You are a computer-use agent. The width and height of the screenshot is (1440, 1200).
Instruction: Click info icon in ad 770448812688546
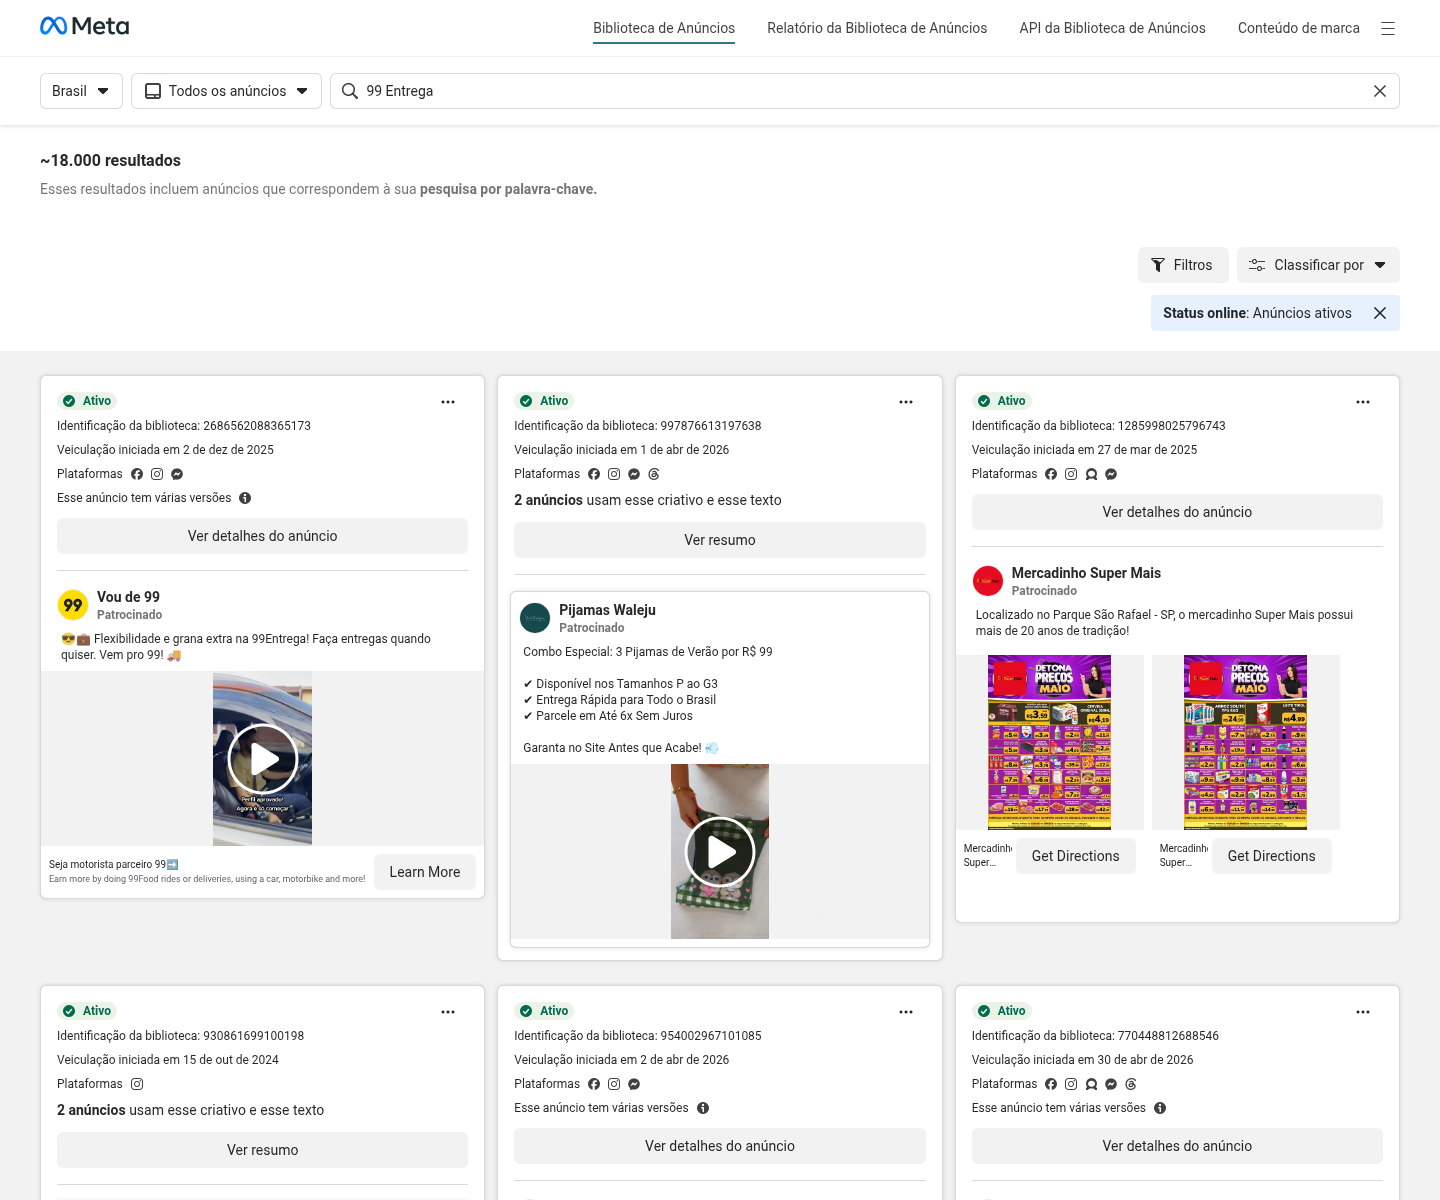tap(1160, 1108)
